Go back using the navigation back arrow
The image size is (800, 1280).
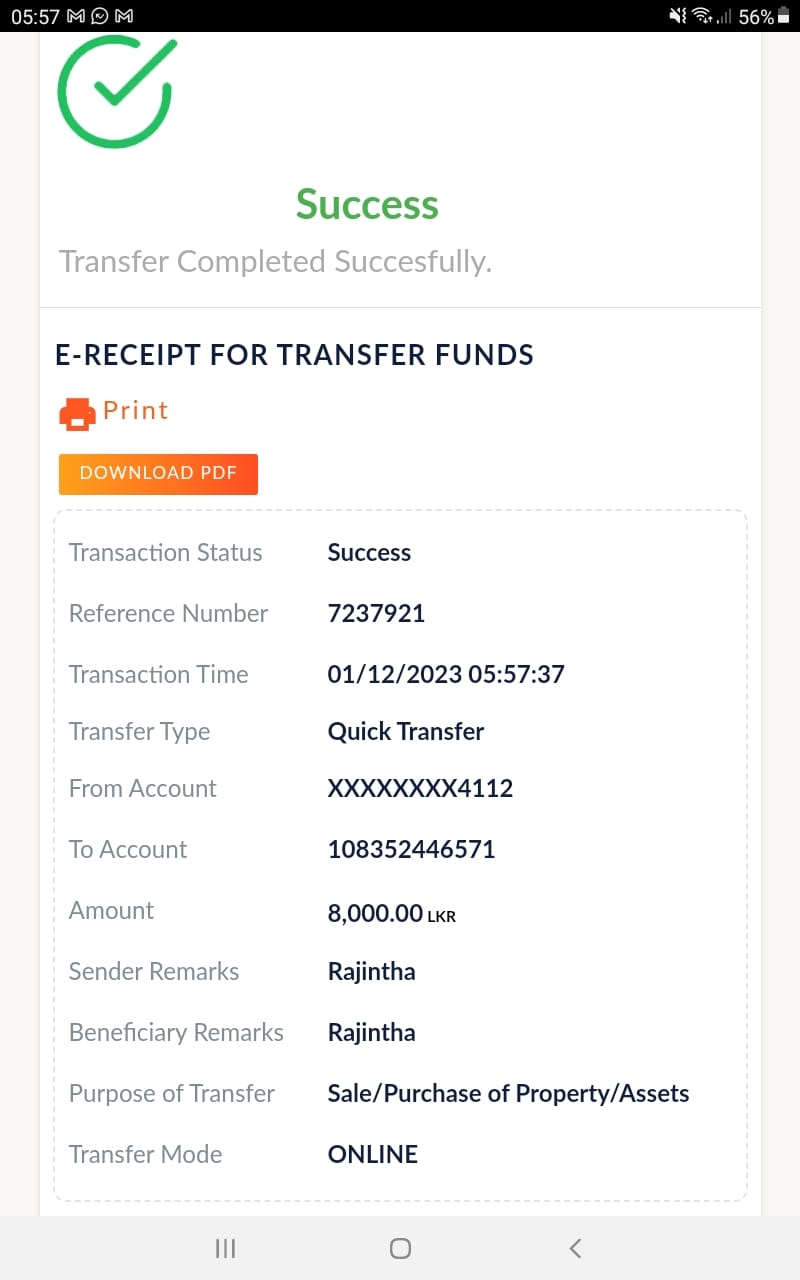(x=574, y=1247)
